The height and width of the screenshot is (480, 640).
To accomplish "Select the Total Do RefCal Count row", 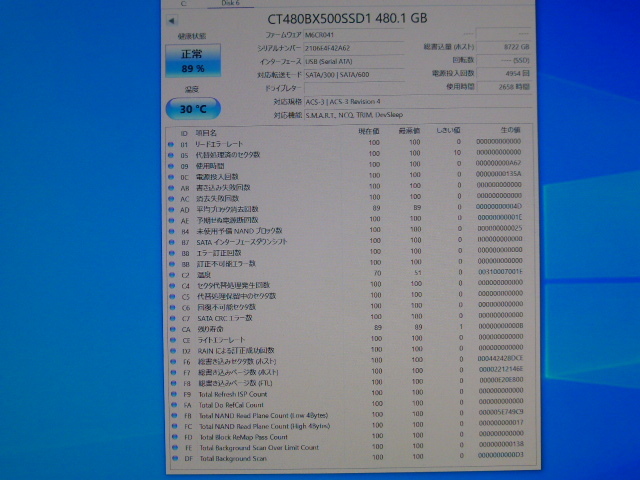I will (x=348, y=404).
